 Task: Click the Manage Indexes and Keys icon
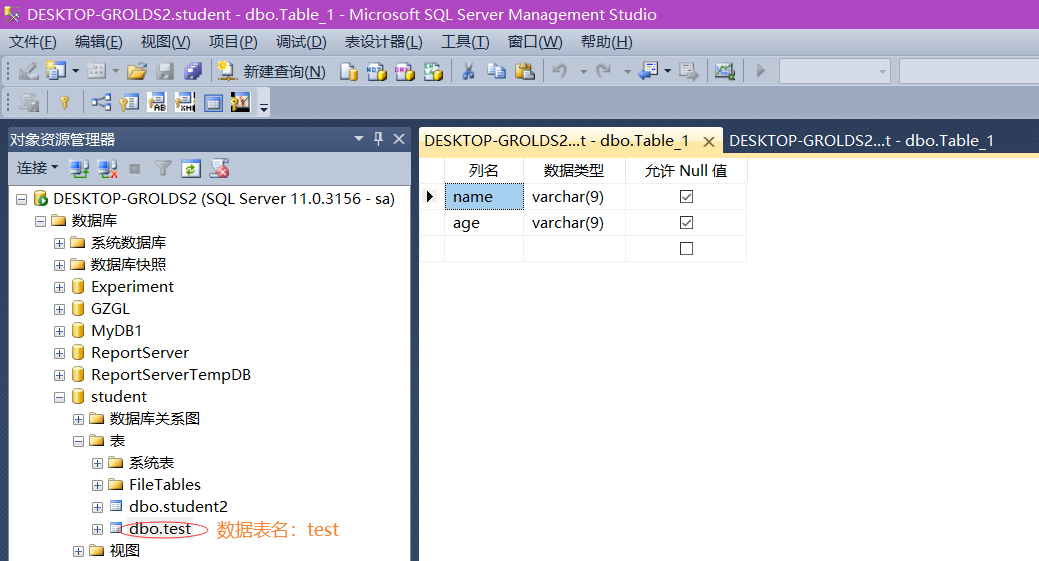(129, 103)
